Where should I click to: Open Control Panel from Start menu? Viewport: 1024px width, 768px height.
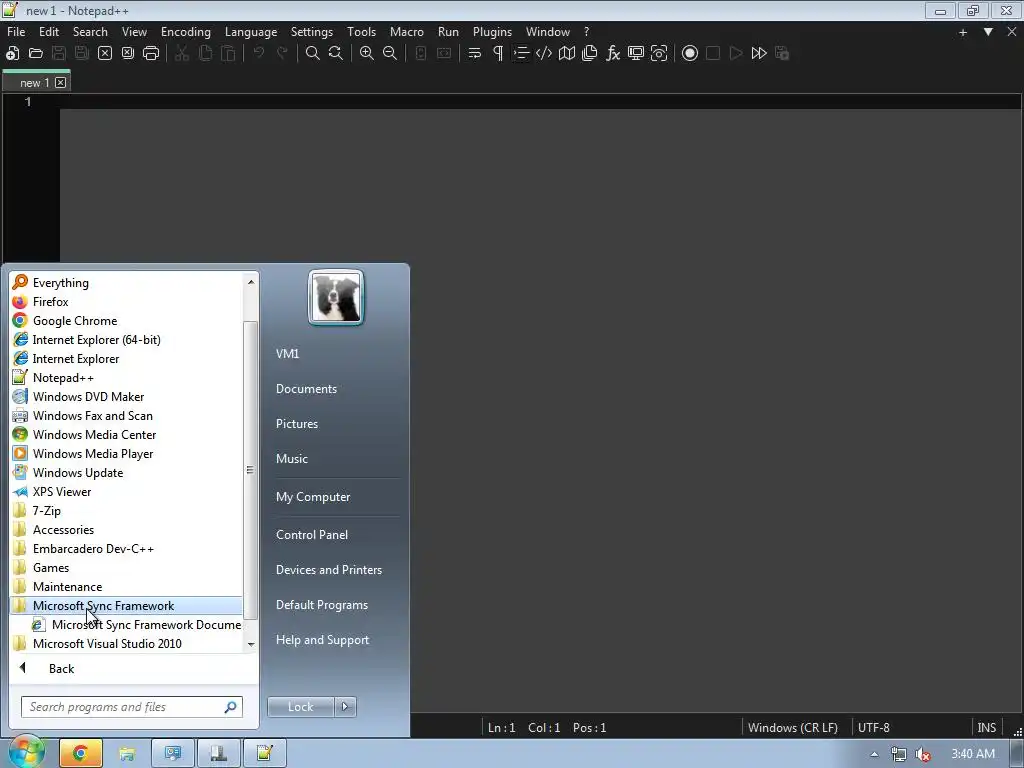[x=312, y=534]
